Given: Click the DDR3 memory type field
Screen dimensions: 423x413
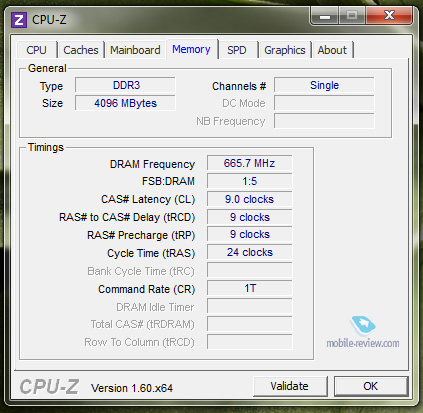Looking at the screenshot, I should coord(125,85).
